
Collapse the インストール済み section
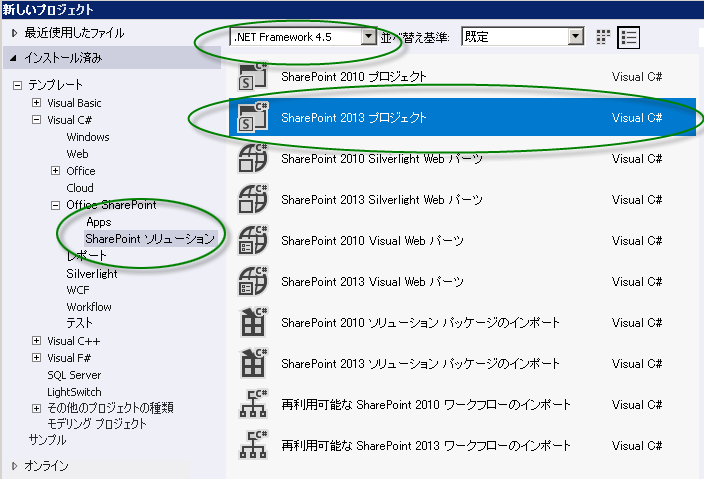[13, 58]
